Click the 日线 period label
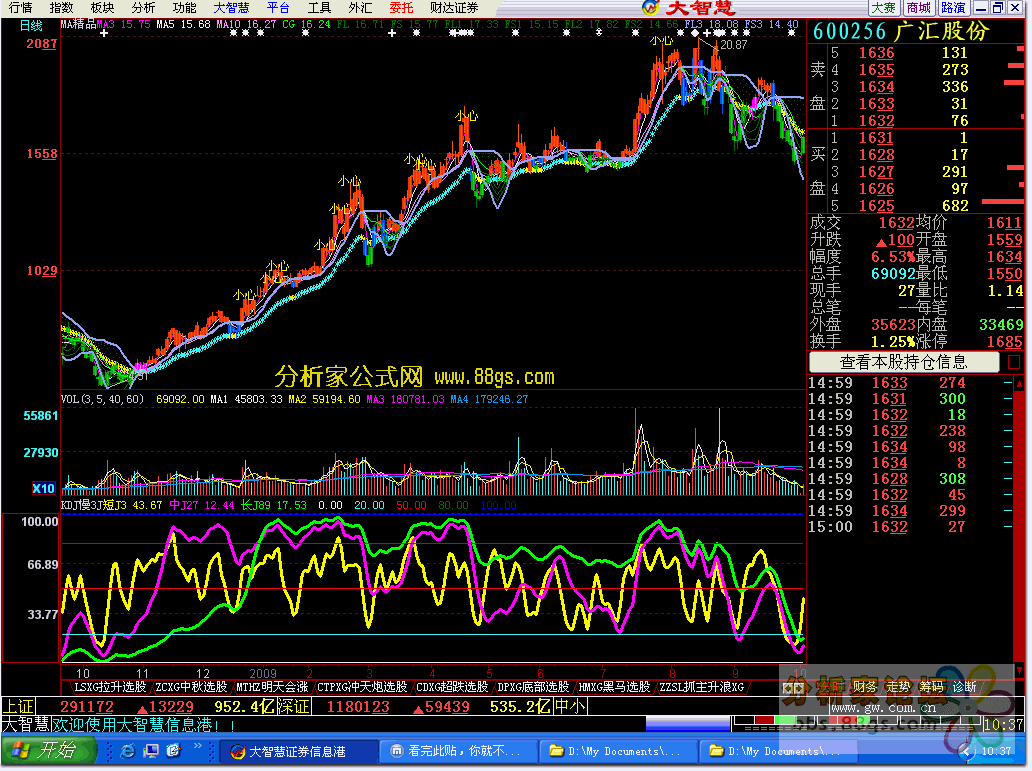This screenshot has width=1032, height=771. pos(31,26)
